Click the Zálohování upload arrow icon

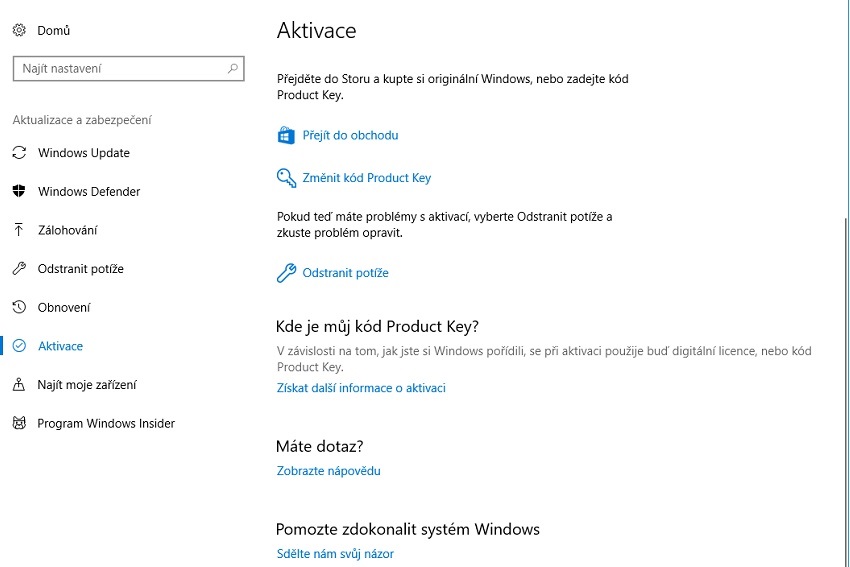(18, 230)
